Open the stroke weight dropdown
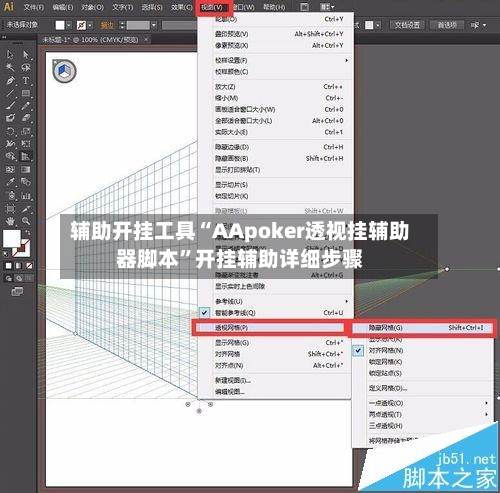Viewport: 500px width, 493px height. click(154, 25)
